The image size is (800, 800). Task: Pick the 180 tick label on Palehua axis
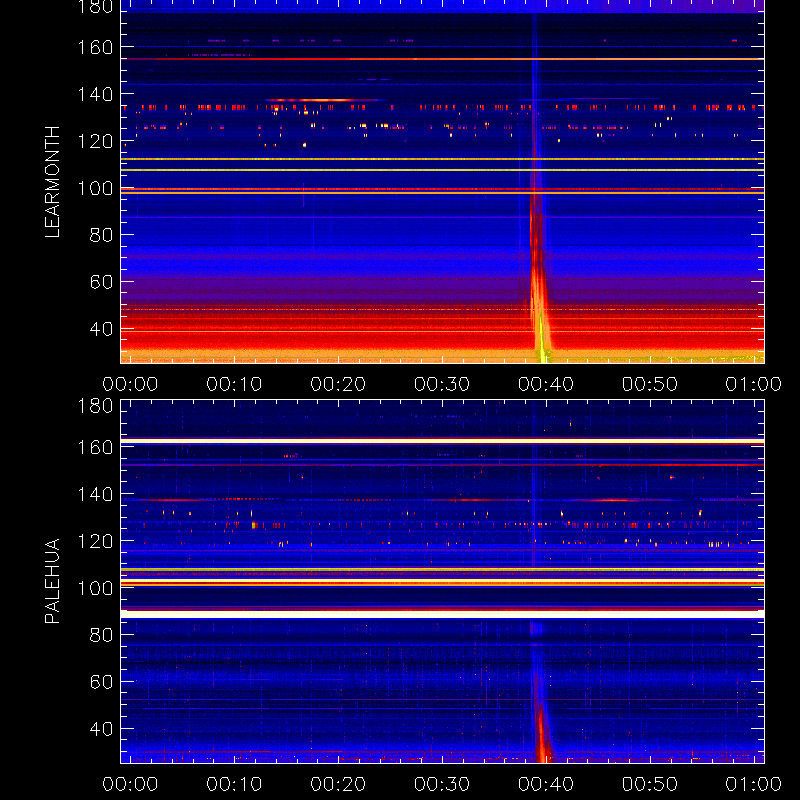click(95, 406)
